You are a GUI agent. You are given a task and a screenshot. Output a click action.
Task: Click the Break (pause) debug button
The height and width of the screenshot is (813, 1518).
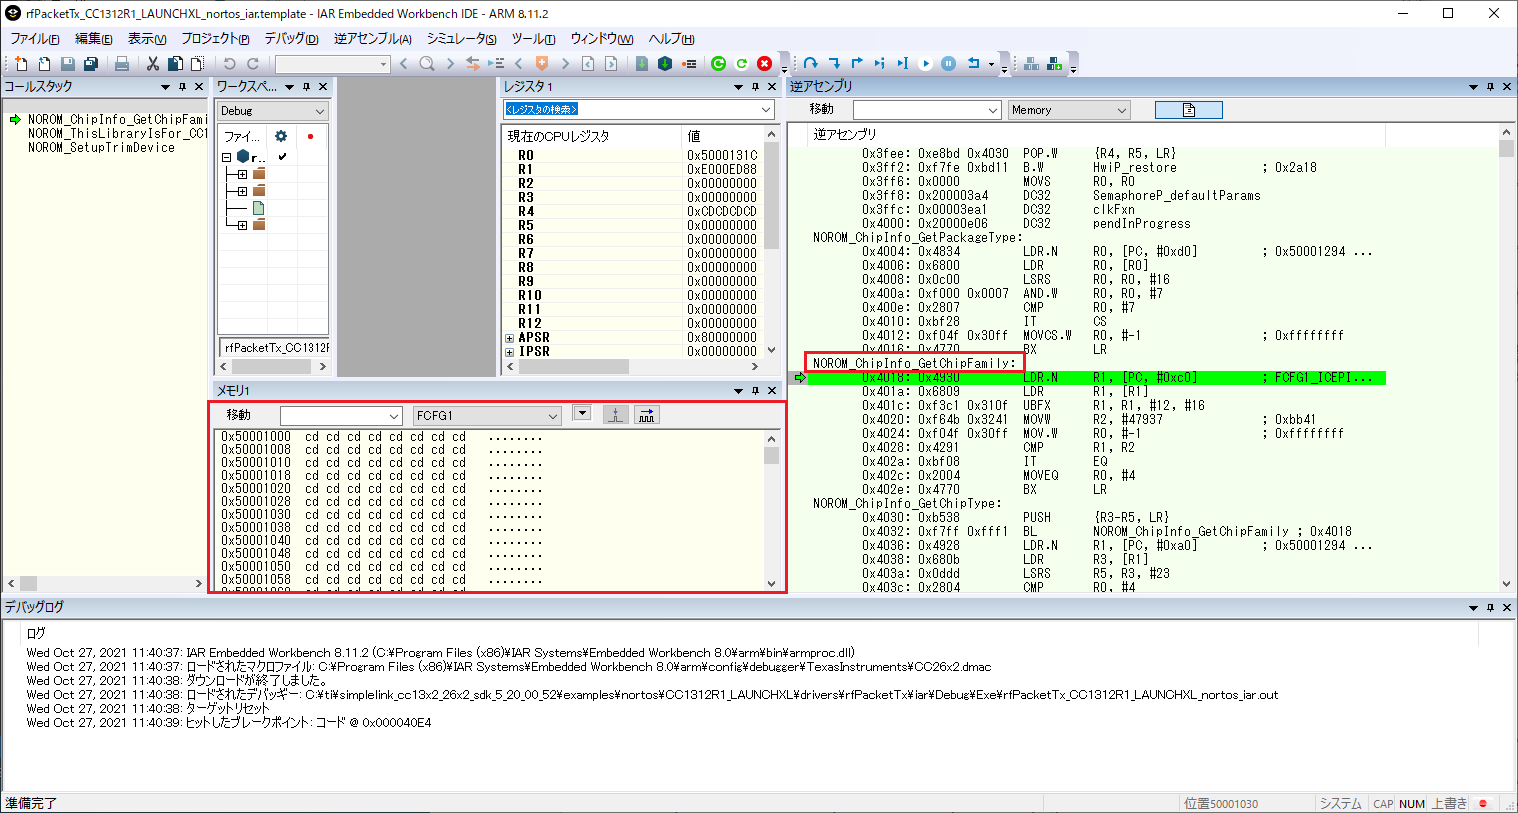pos(949,63)
